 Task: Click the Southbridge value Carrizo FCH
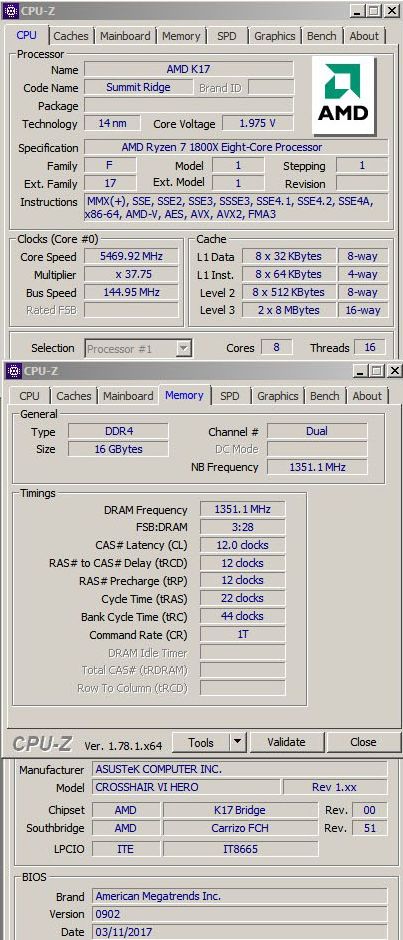240,828
